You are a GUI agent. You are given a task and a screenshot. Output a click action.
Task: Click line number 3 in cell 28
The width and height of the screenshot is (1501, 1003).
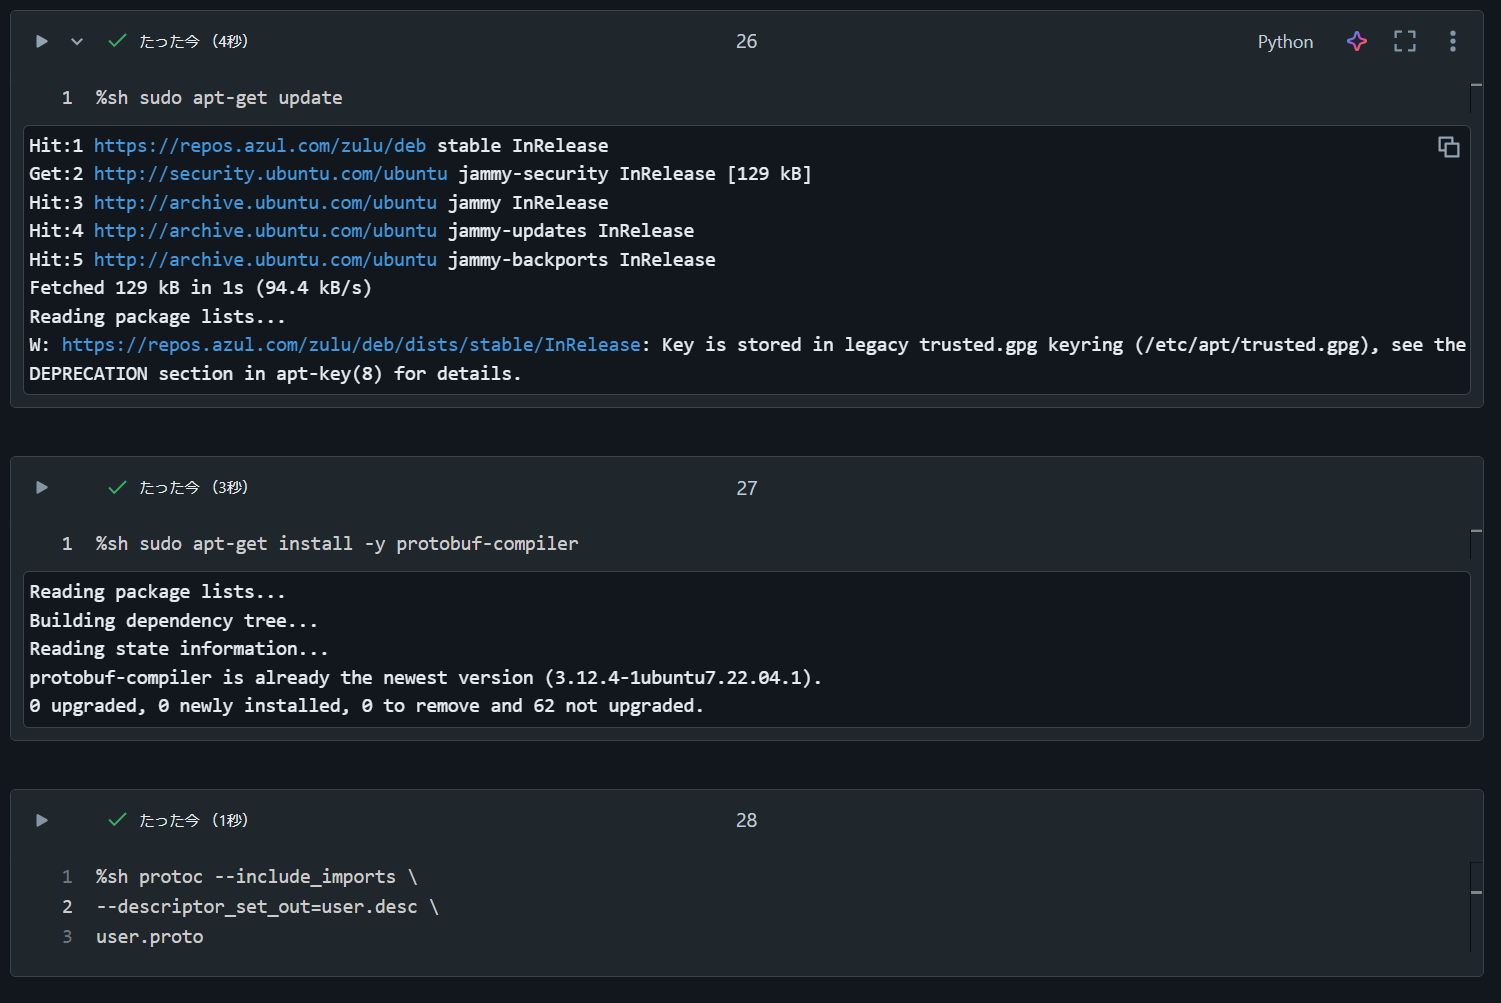click(67, 937)
